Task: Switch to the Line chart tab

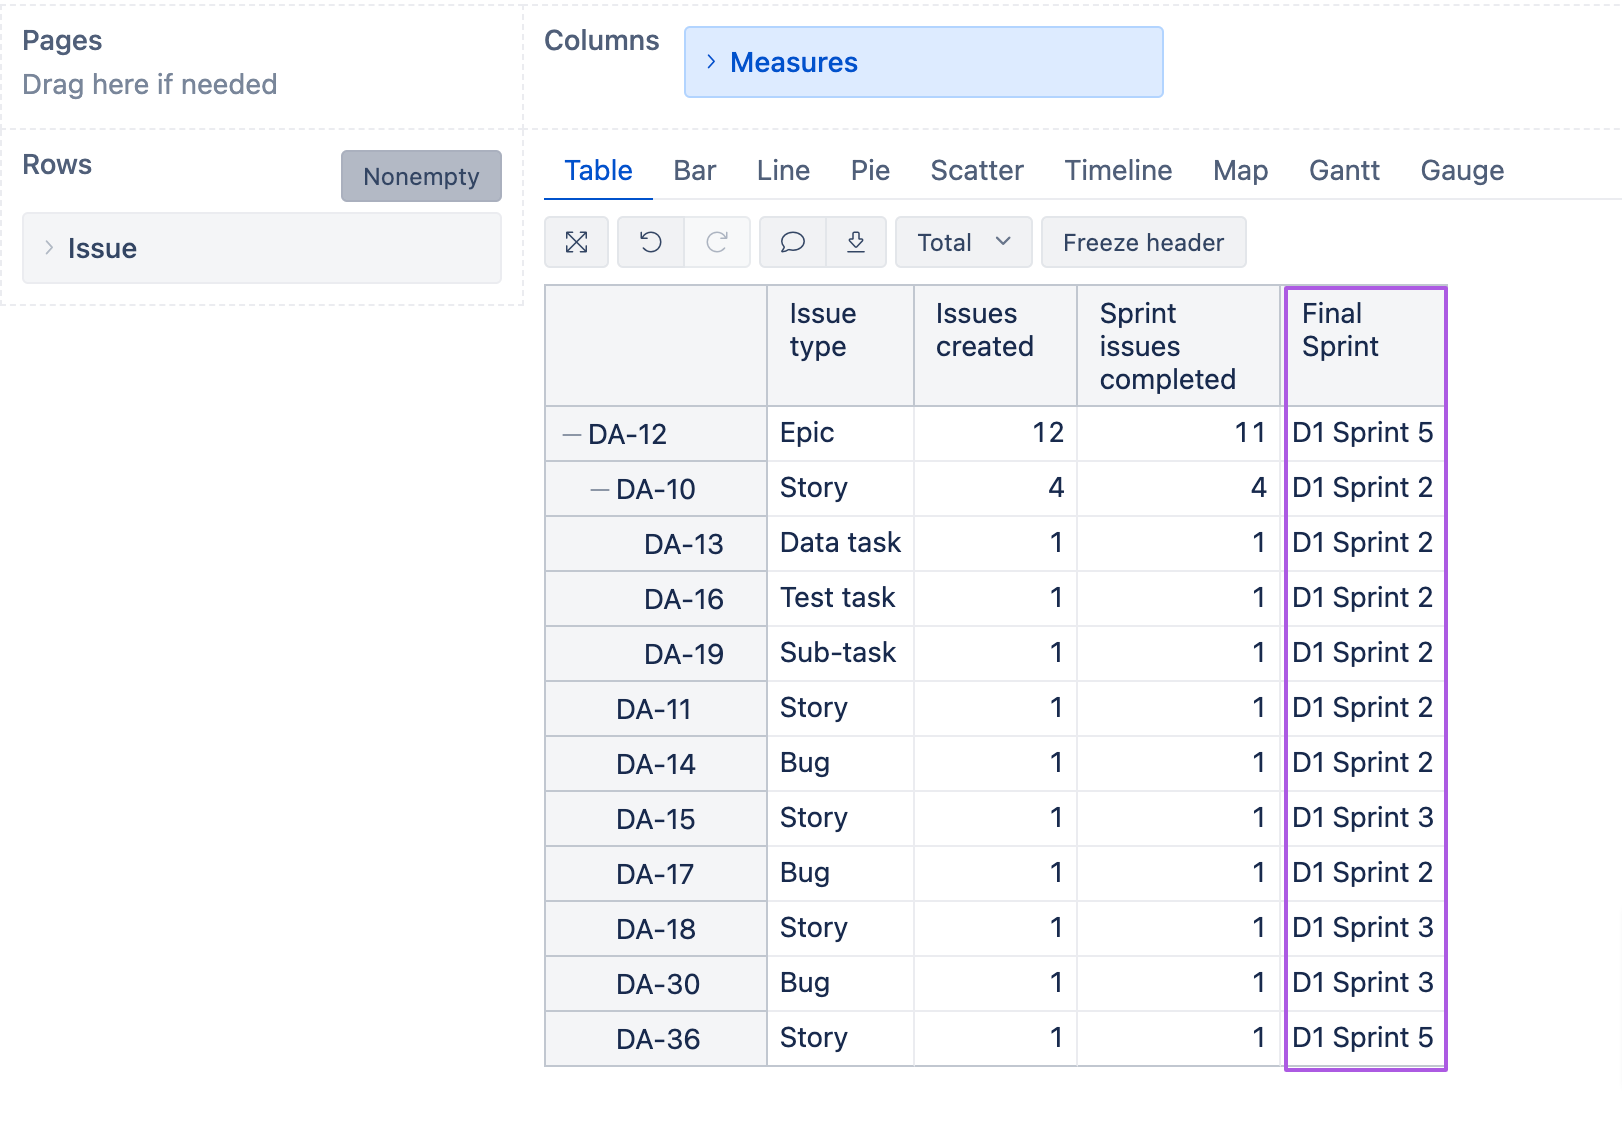Action: click(x=783, y=170)
